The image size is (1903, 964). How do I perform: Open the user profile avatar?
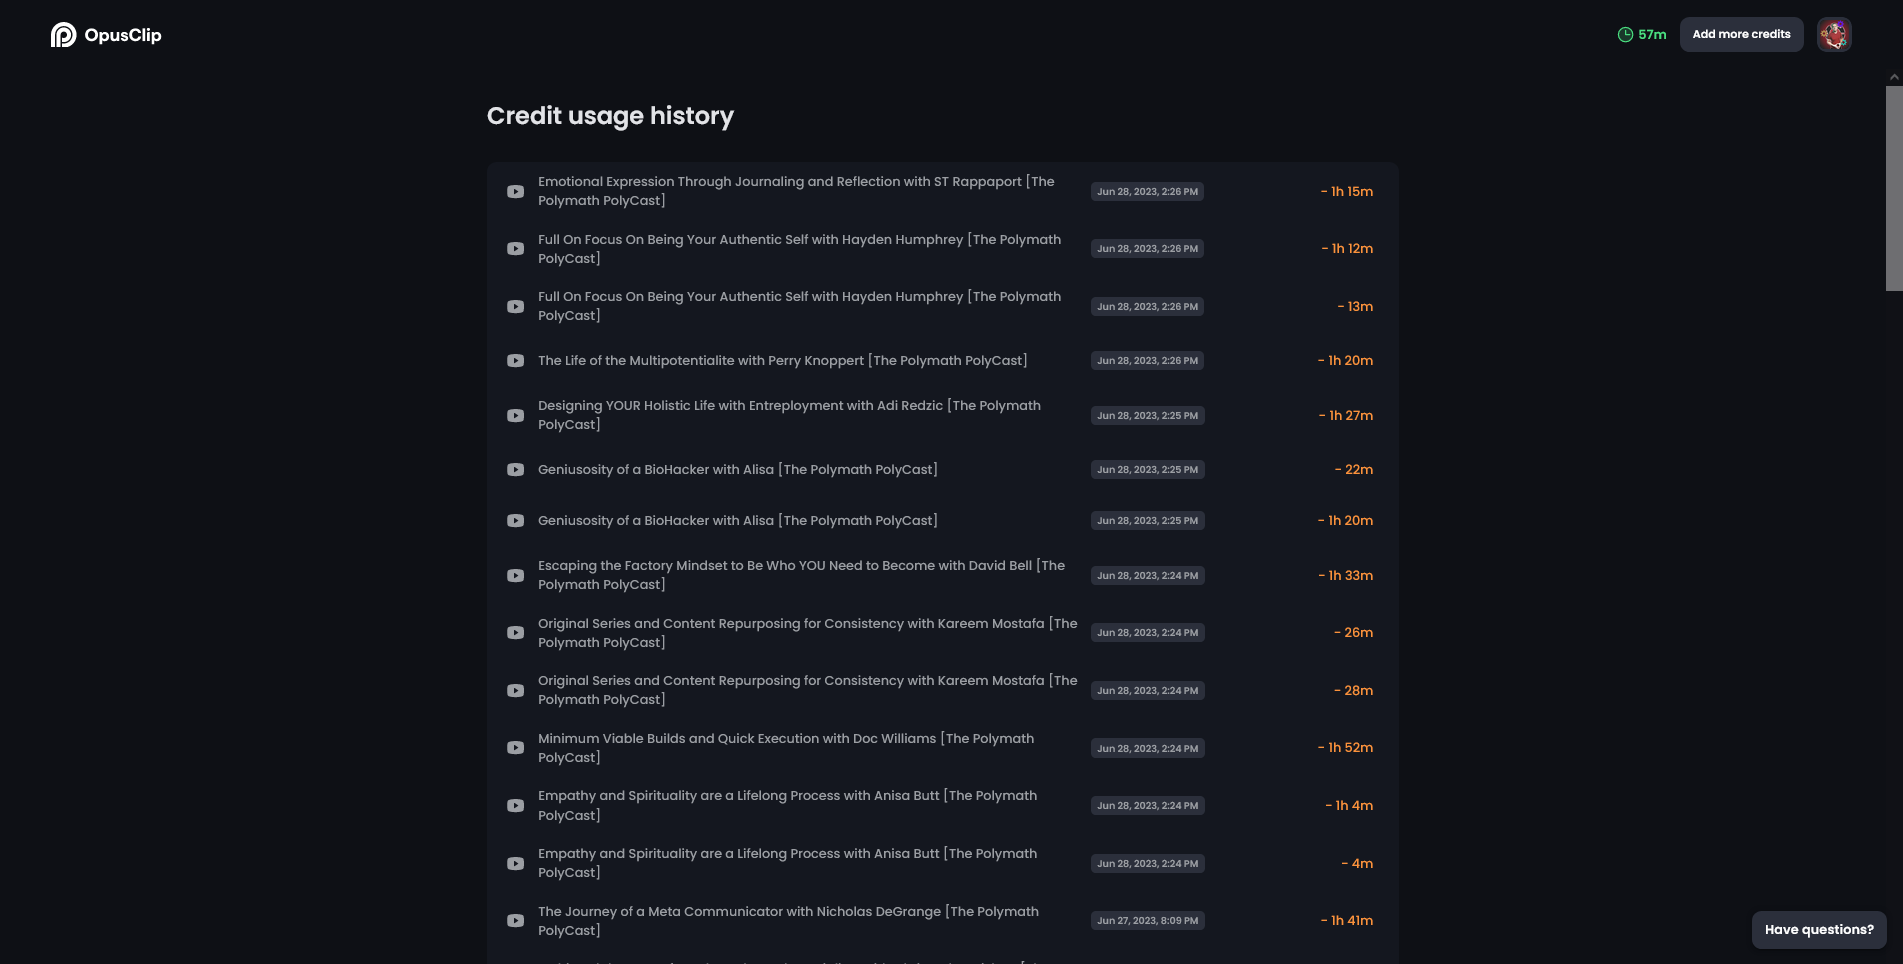(1833, 35)
